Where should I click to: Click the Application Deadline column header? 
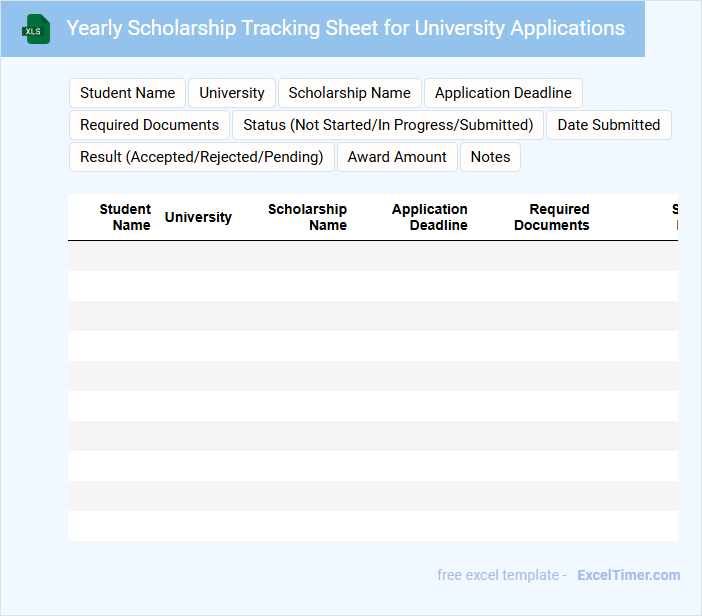[x=429, y=217]
